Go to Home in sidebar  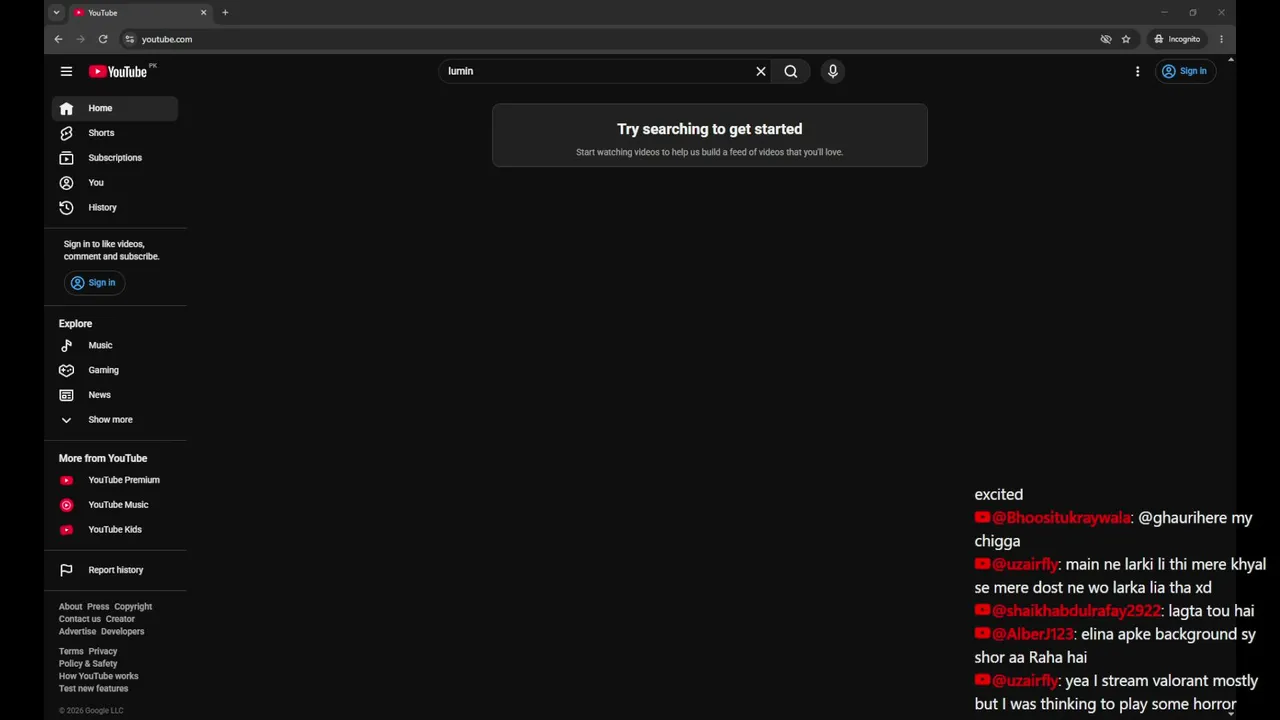(x=115, y=108)
